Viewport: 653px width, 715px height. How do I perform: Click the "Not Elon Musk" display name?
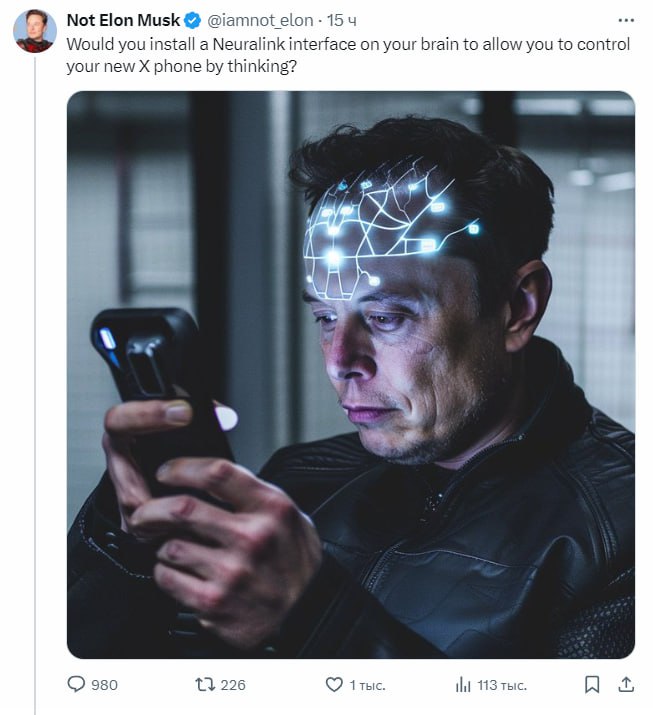(x=123, y=20)
